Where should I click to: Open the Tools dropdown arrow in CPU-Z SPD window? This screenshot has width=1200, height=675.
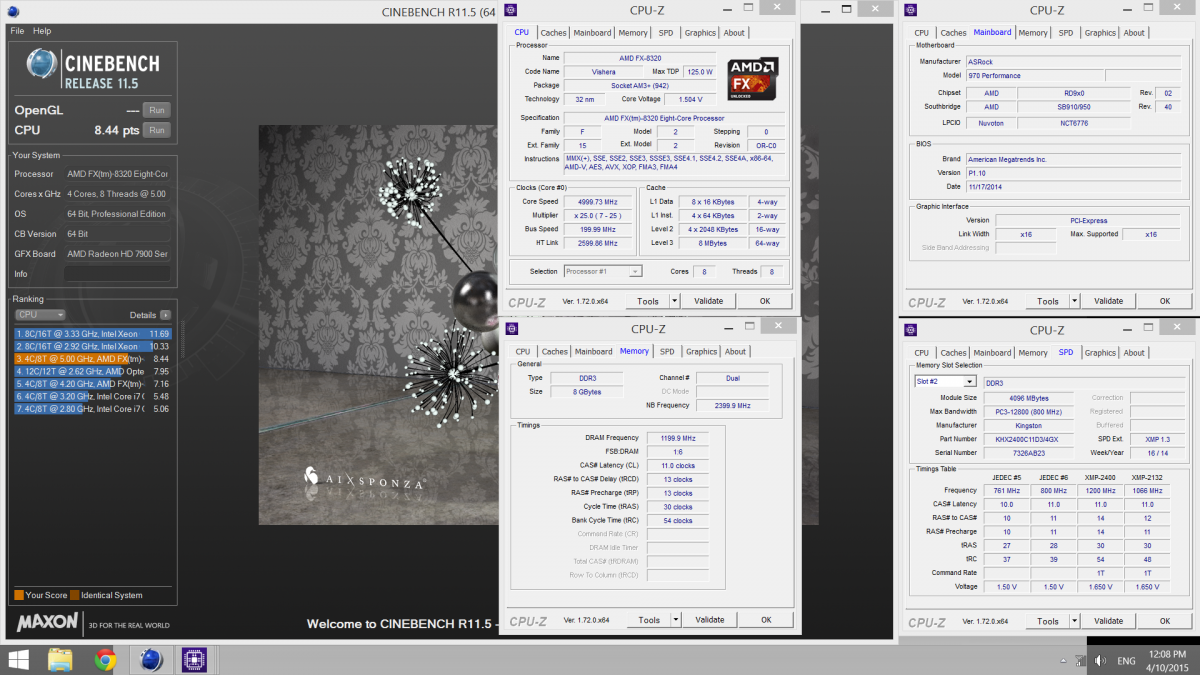point(1073,621)
